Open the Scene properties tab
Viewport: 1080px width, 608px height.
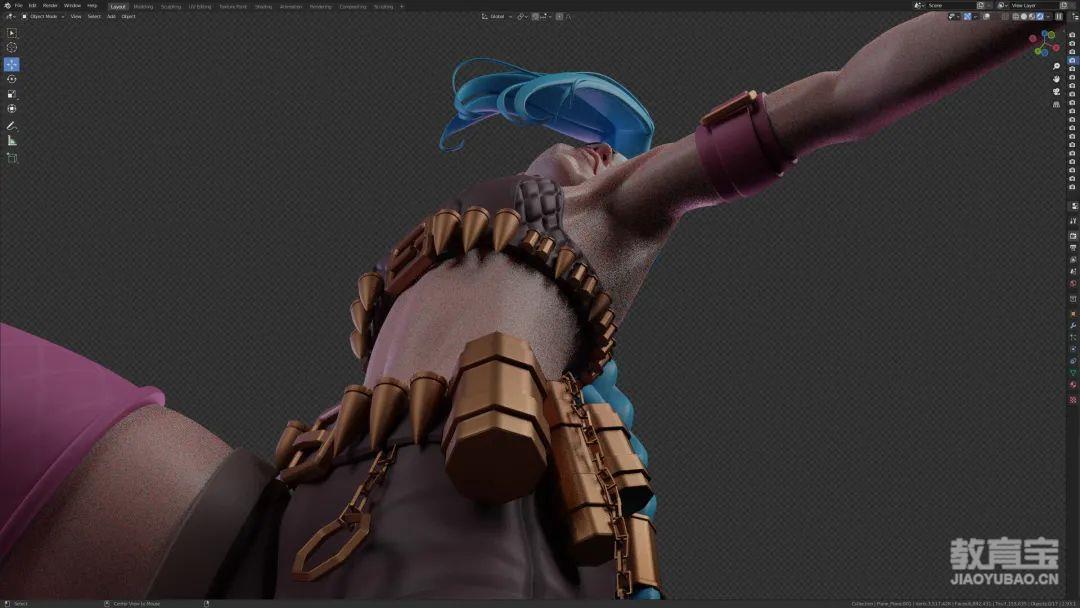[x=1073, y=271]
